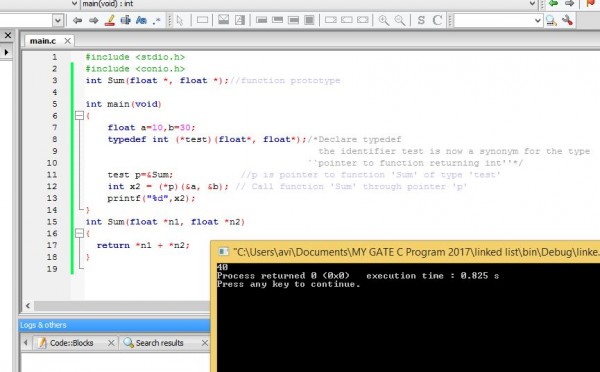Toggle the source 'S' toolbar button
Screen dimensions: 600x372
[421, 20]
